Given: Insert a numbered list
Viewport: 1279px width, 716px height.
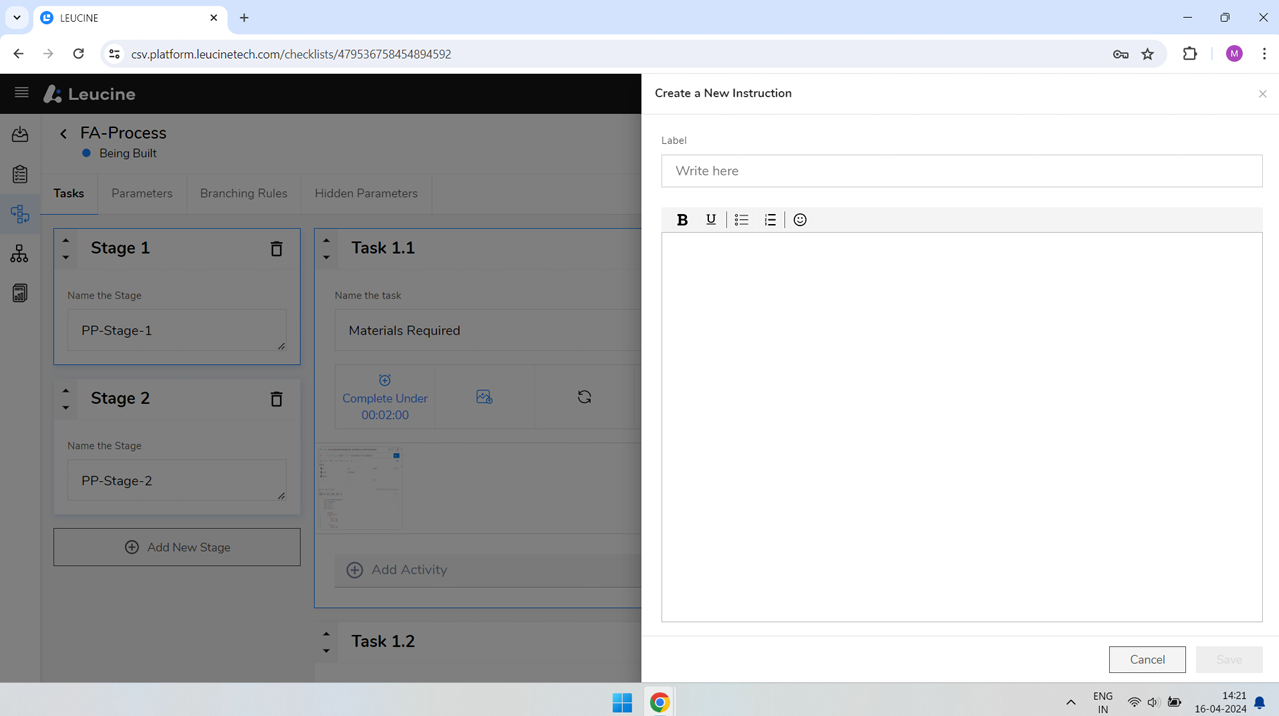Looking at the screenshot, I should point(770,220).
